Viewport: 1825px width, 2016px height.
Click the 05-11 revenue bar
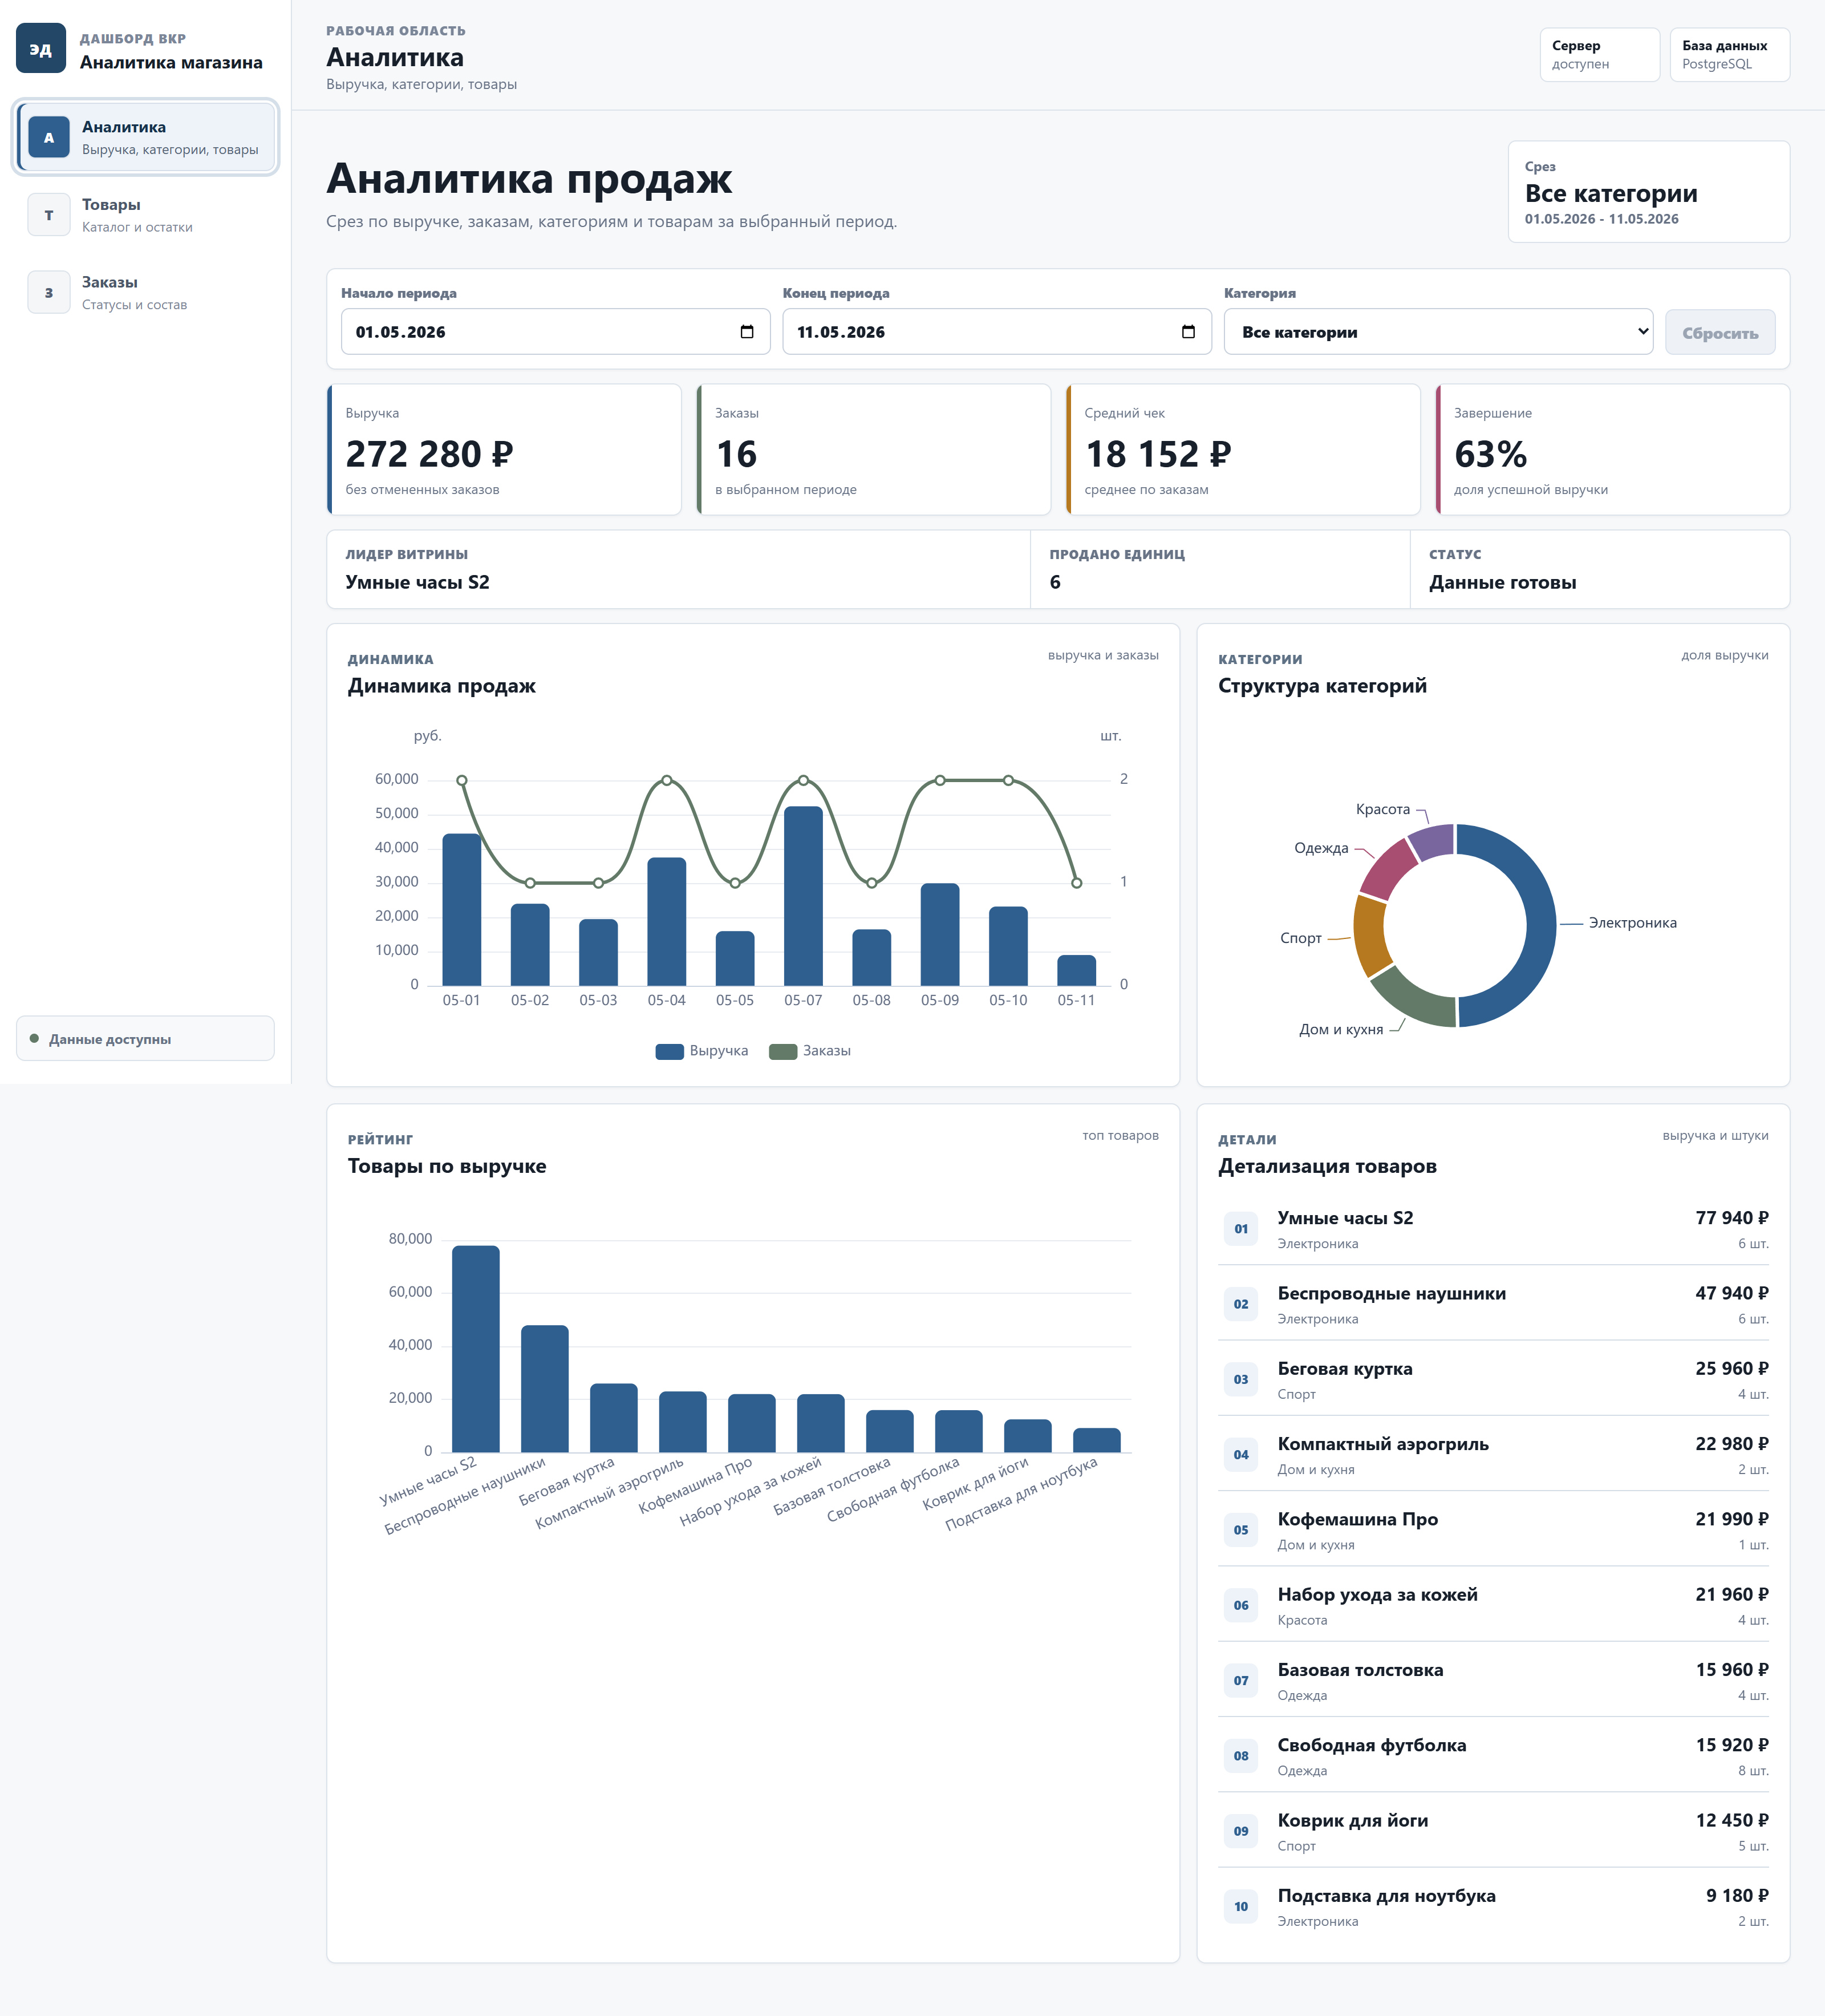click(x=1076, y=970)
